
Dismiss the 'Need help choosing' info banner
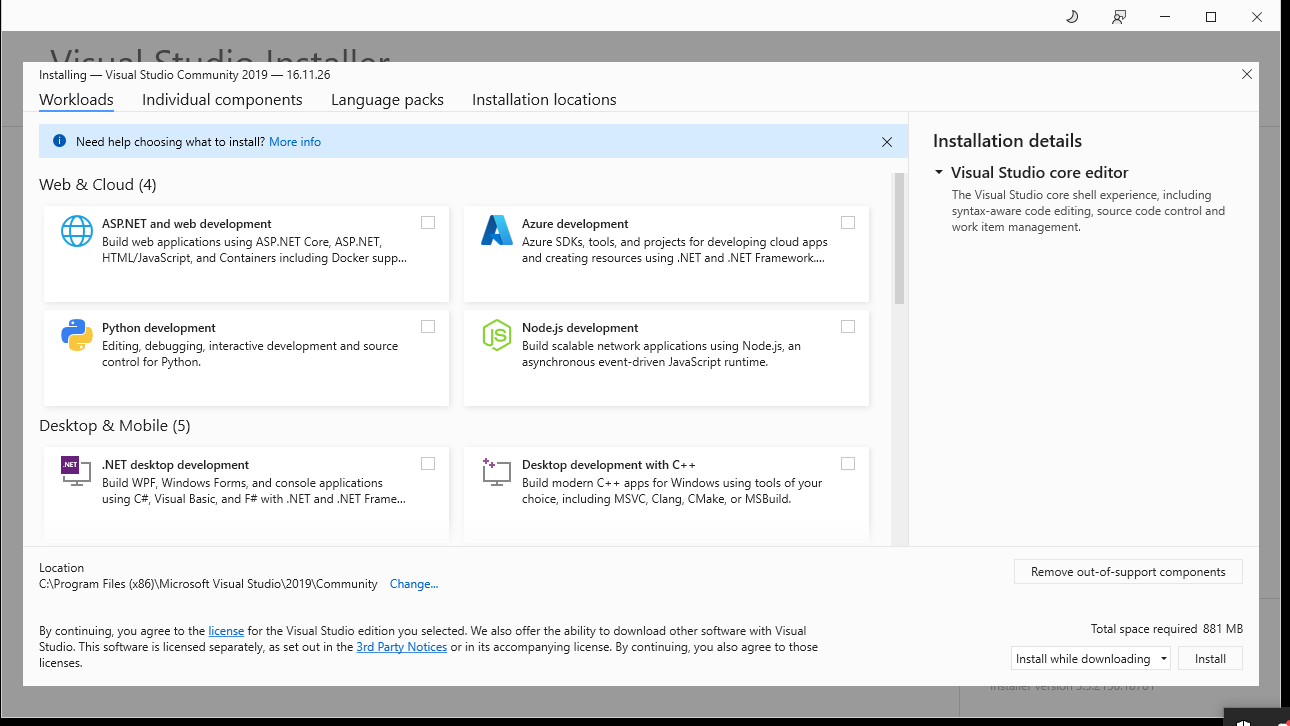point(887,142)
